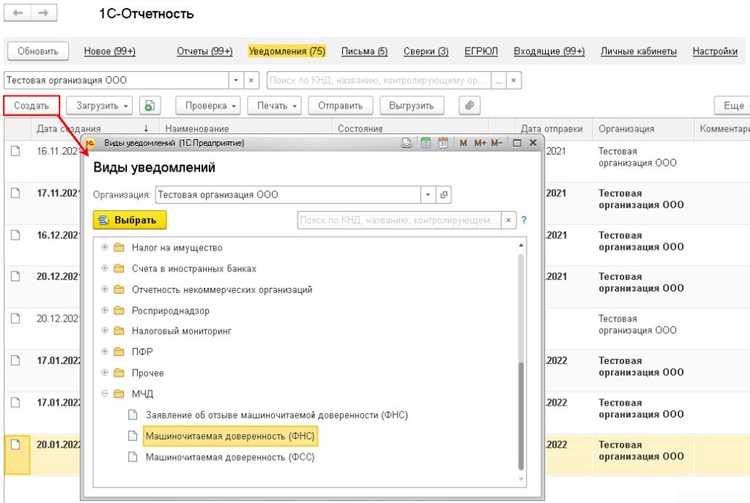750x503 pixels.
Task: Clear the search field in Виды уведомлений
Action: [x=508, y=220]
